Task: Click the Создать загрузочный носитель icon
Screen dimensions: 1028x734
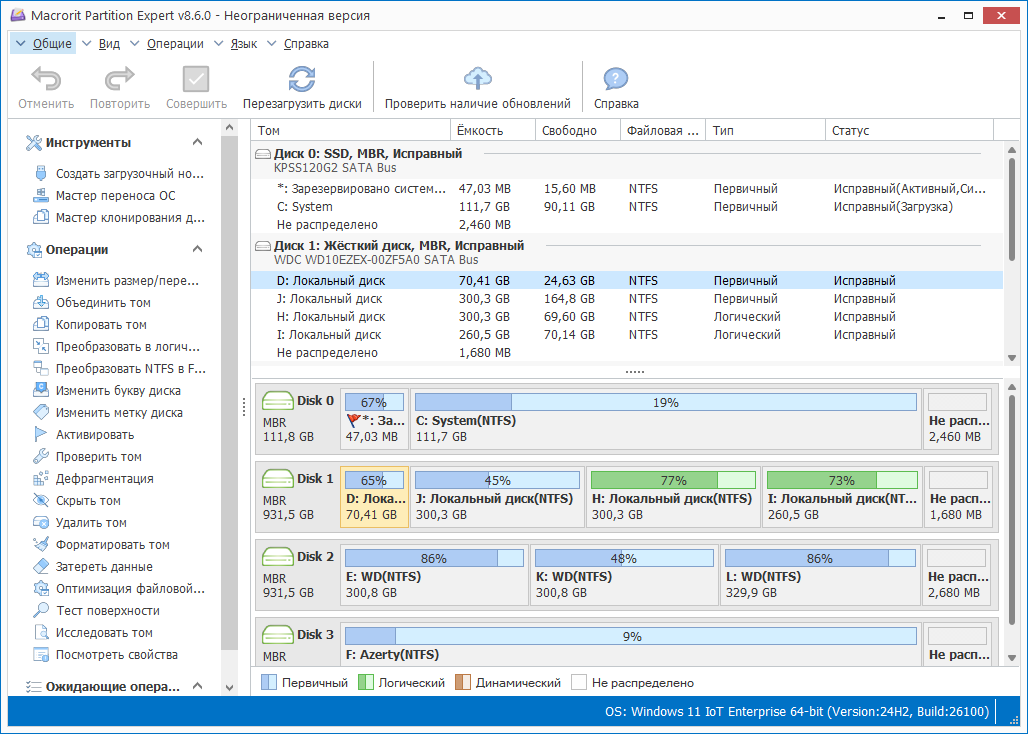Action: point(41,174)
